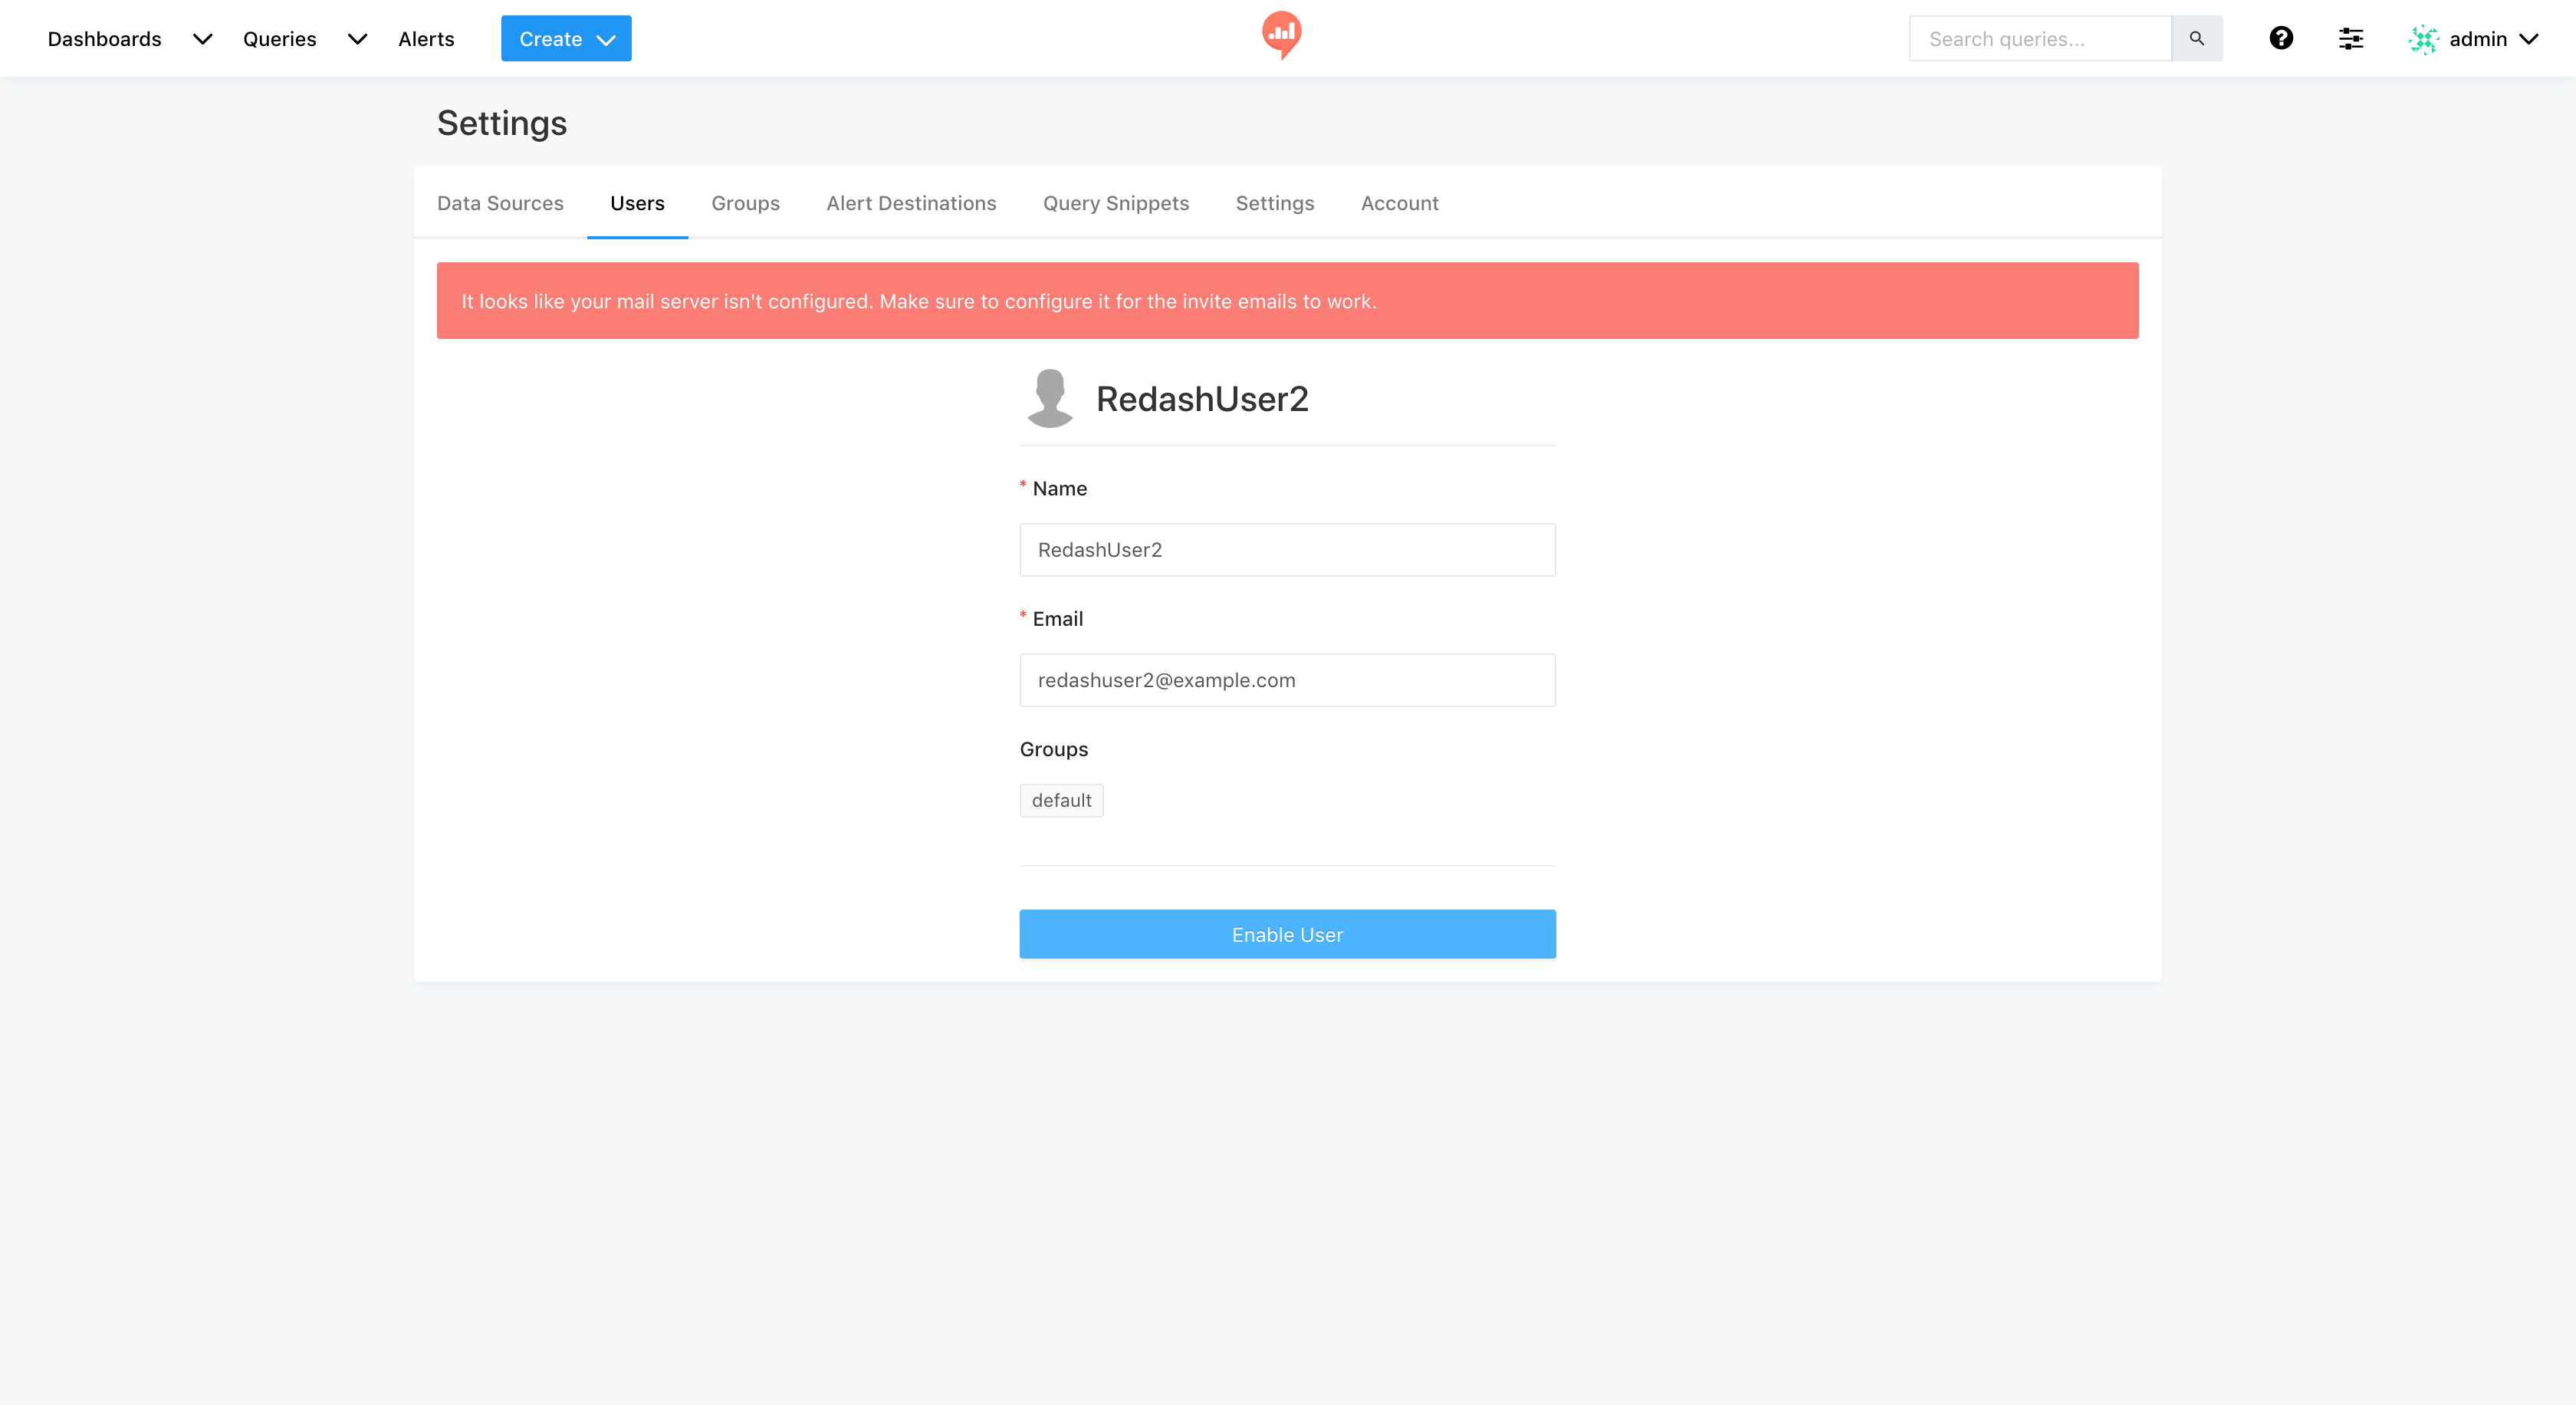The image size is (2576, 1405).
Task: Open the Alerts navigation link
Action: 425,39
